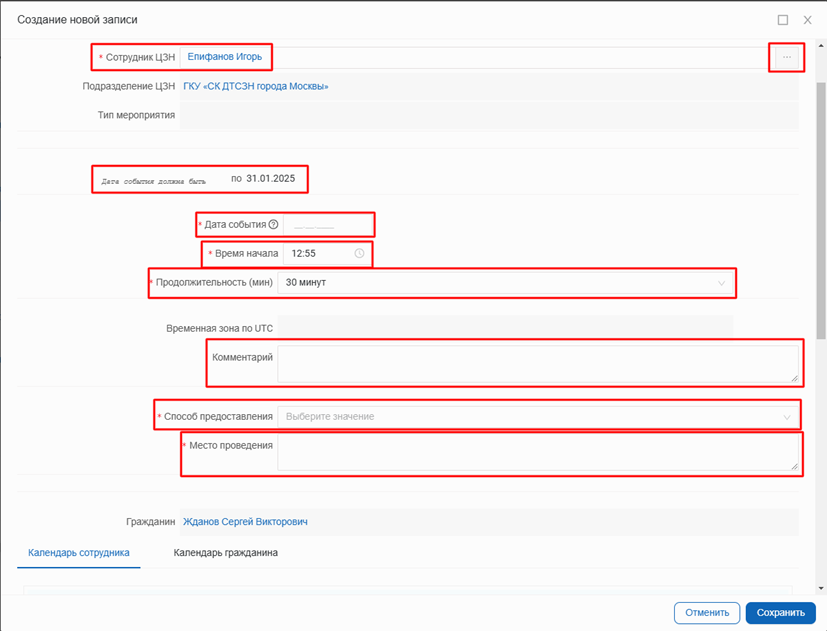The height and width of the screenshot is (631, 827).
Task: Close the Создание новой записи dialog
Action: pos(807,19)
